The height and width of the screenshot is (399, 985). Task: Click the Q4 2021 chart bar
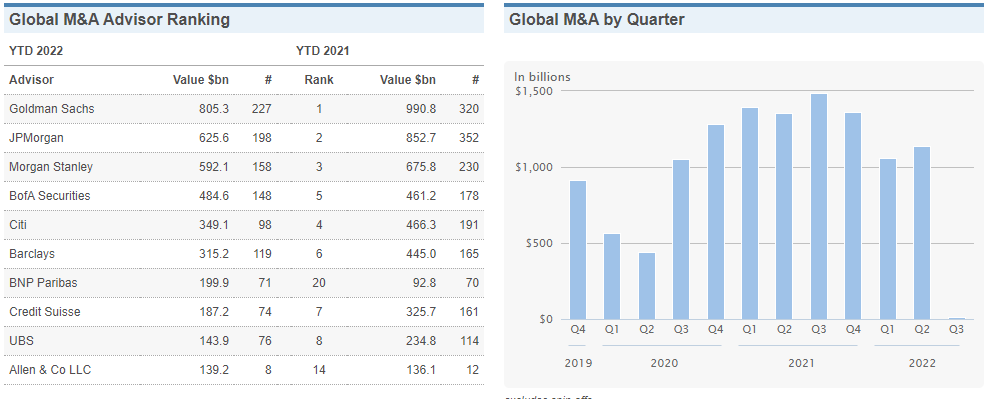[853, 216]
